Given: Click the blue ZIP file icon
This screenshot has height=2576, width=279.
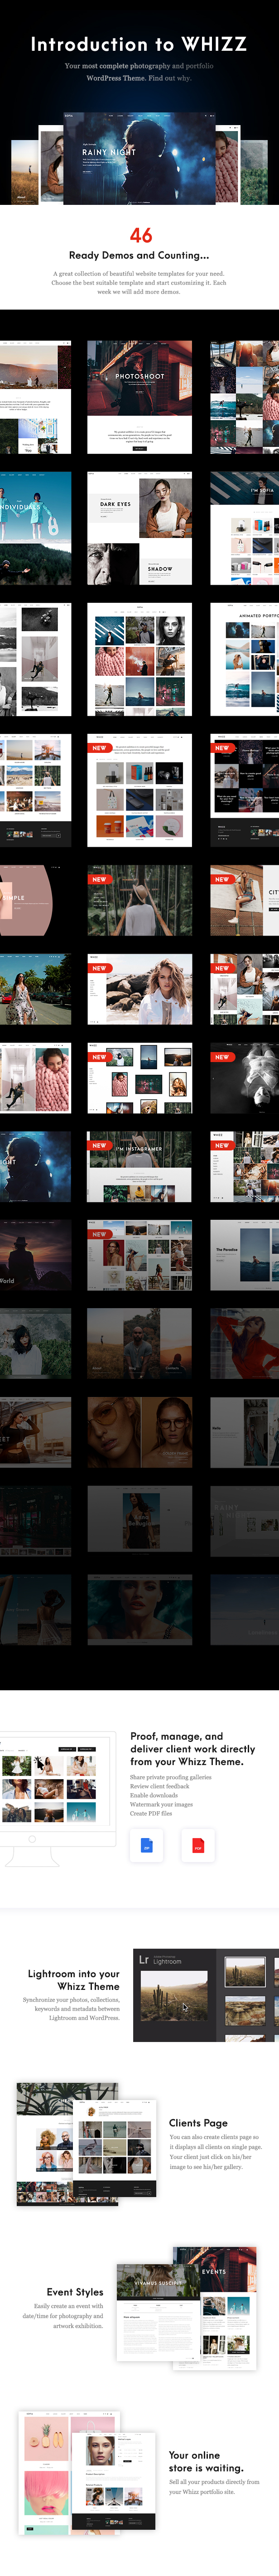Looking at the screenshot, I should (146, 1845).
